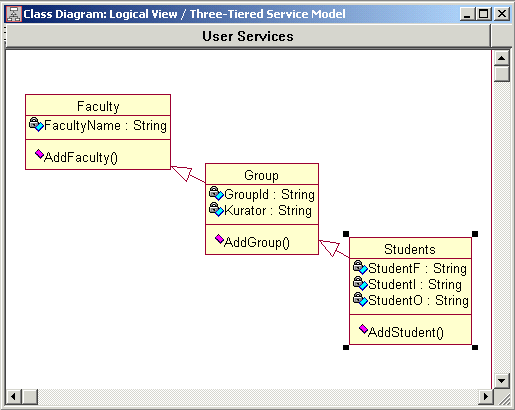Click the FacultyName private attribute lock icon
Screen dimensions: 515x410
click(36, 124)
